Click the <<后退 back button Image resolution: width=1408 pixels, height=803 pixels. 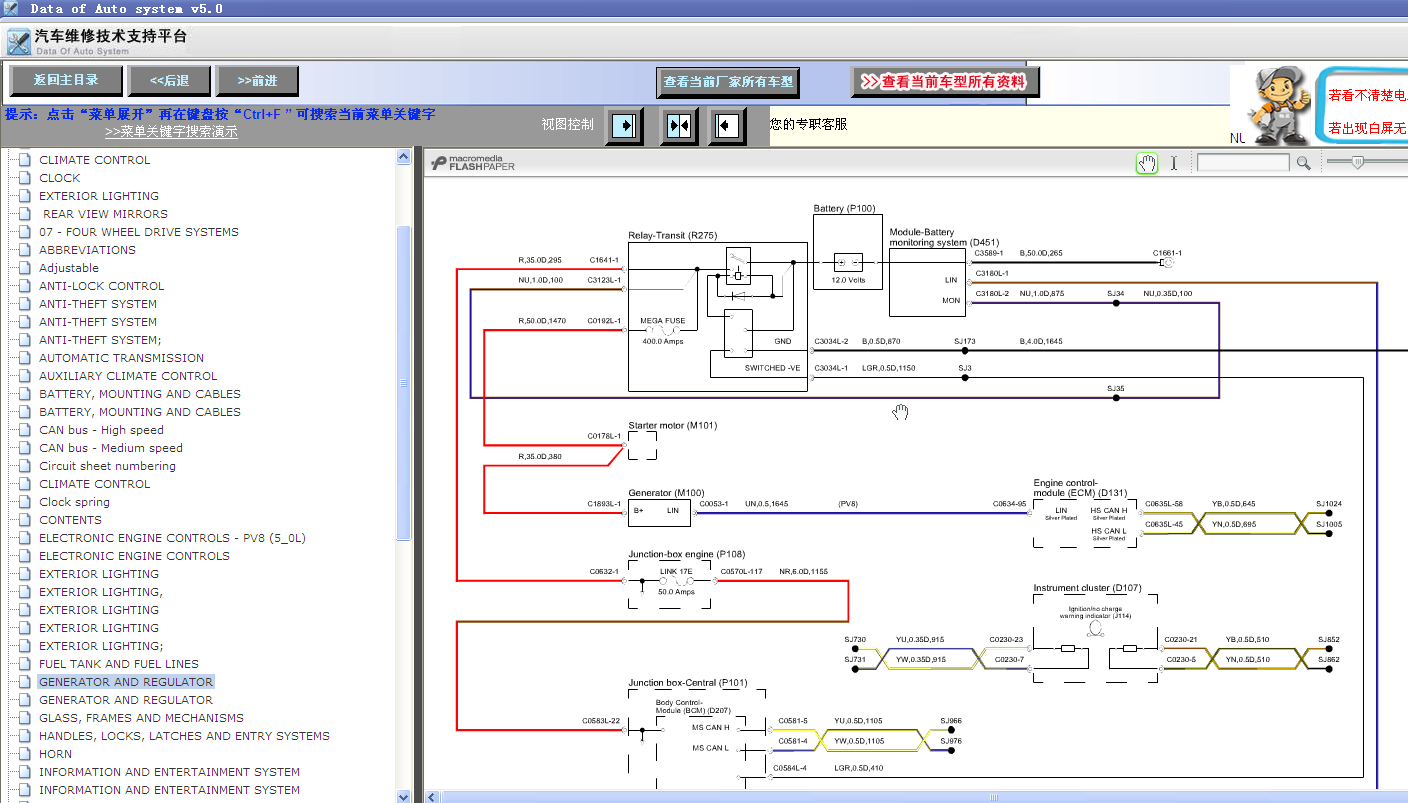click(170, 81)
